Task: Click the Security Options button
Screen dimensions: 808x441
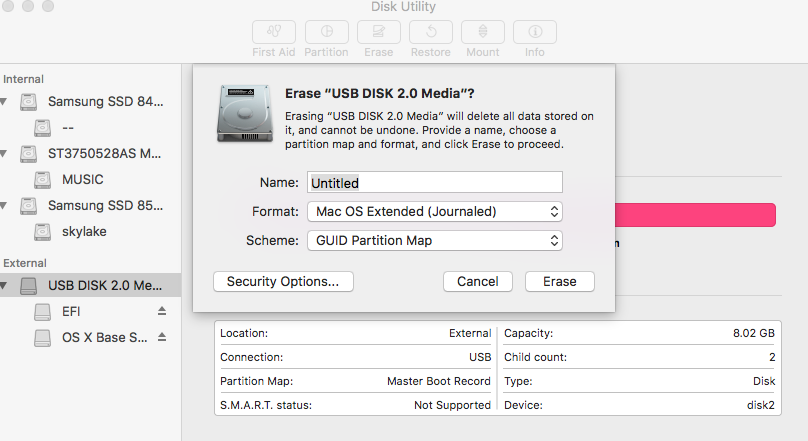Action: coord(283,282)
